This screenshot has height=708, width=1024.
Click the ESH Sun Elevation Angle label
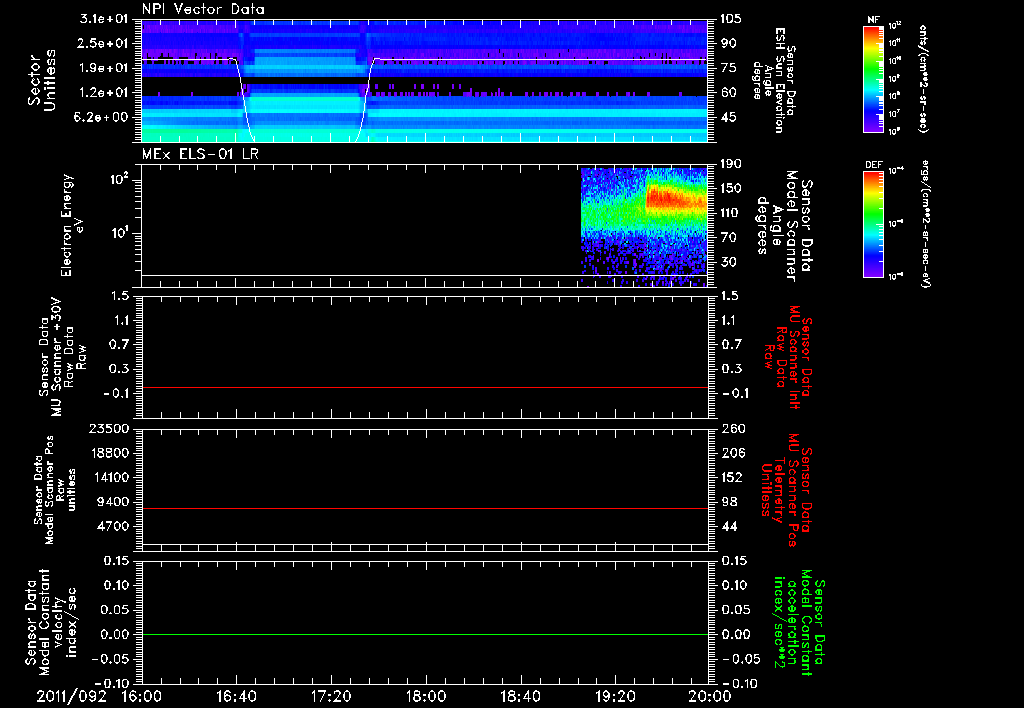coord(773,80)
